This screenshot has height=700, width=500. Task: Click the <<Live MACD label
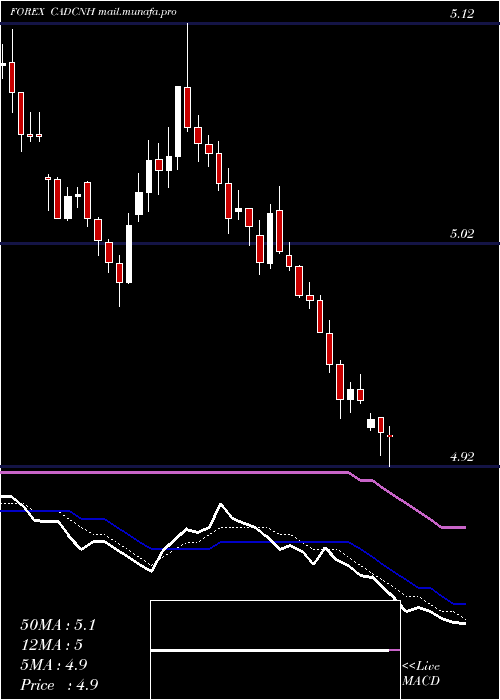coord(421,673)
